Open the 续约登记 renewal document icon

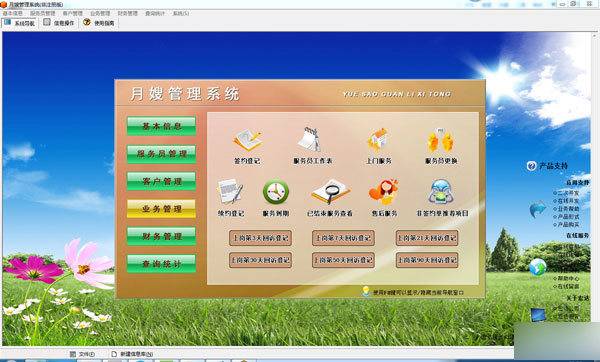[x=230, y=191]
